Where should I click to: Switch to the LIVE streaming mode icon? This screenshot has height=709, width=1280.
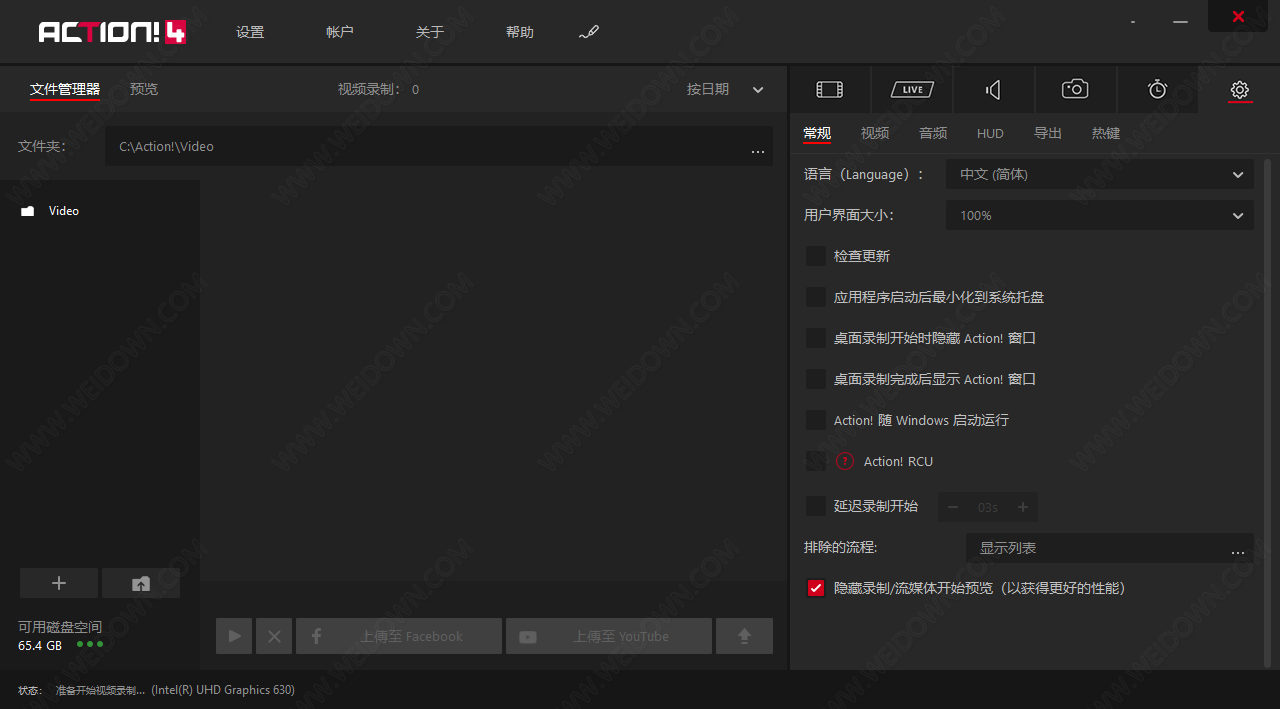(x=912, y=90)
